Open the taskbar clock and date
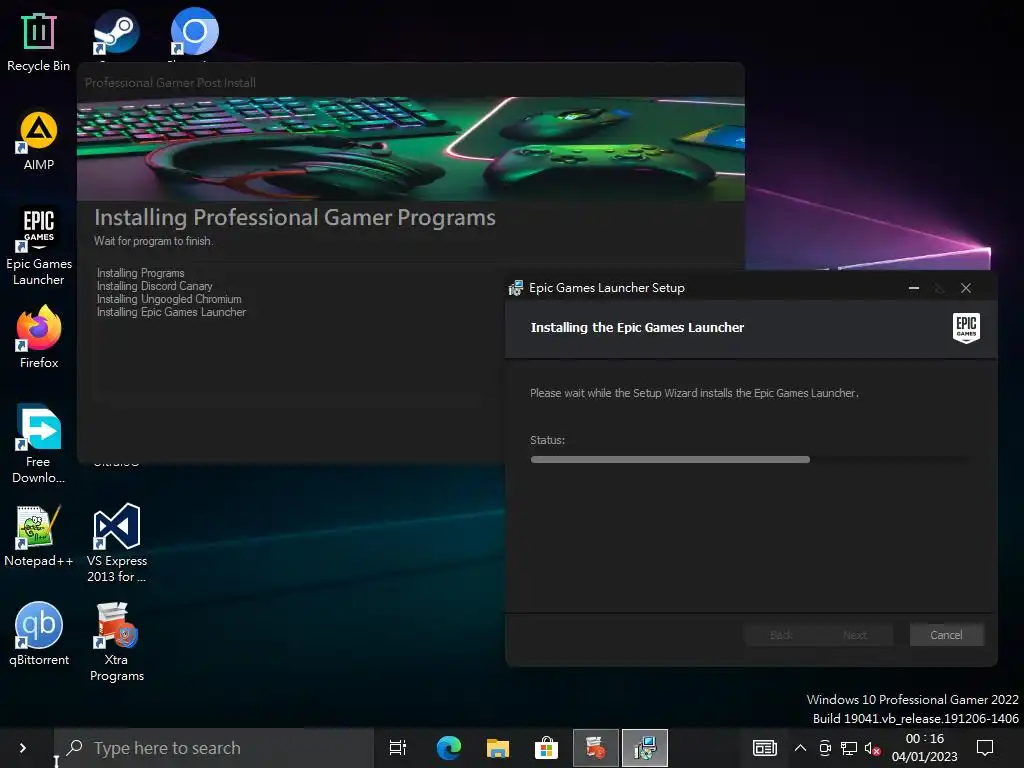This screenshot has width=1024, height=768. tap(925, 748)
